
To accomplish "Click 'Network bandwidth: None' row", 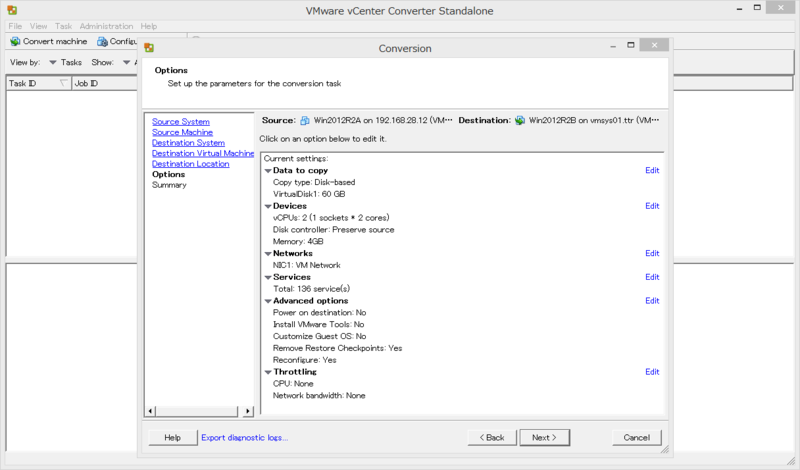I will 319,395.
